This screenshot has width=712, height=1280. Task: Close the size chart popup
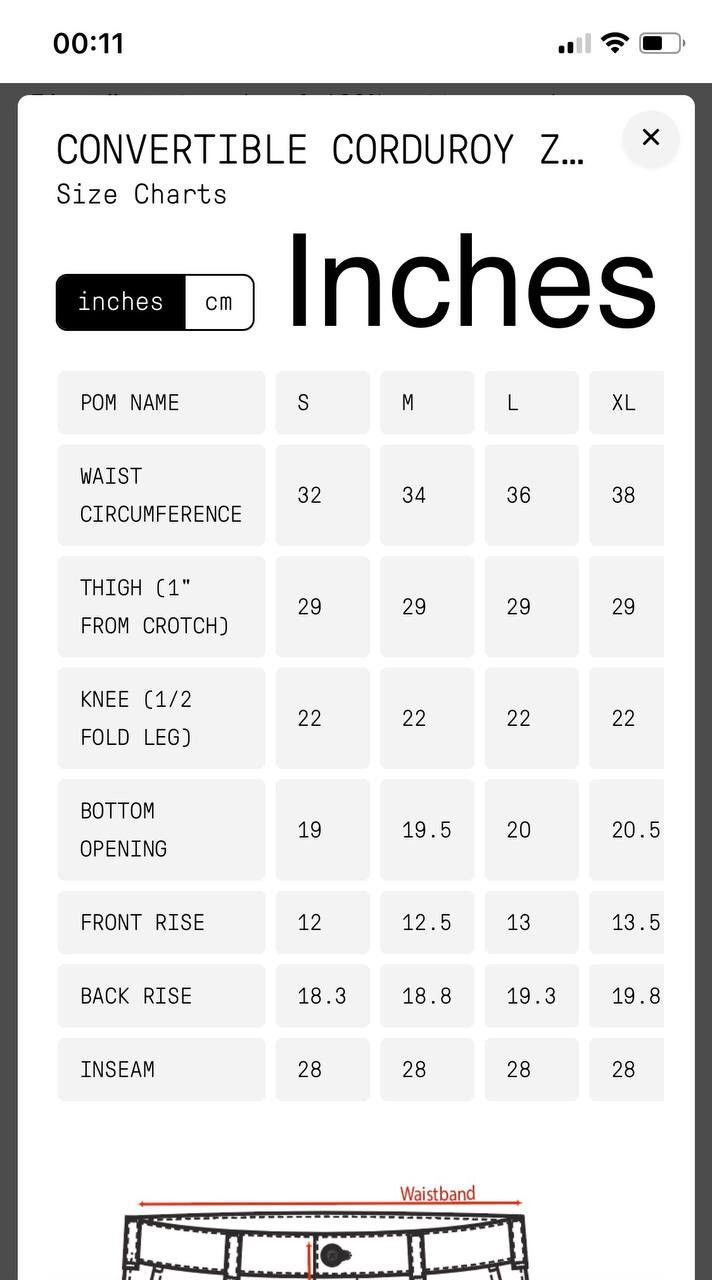[651, 138]
